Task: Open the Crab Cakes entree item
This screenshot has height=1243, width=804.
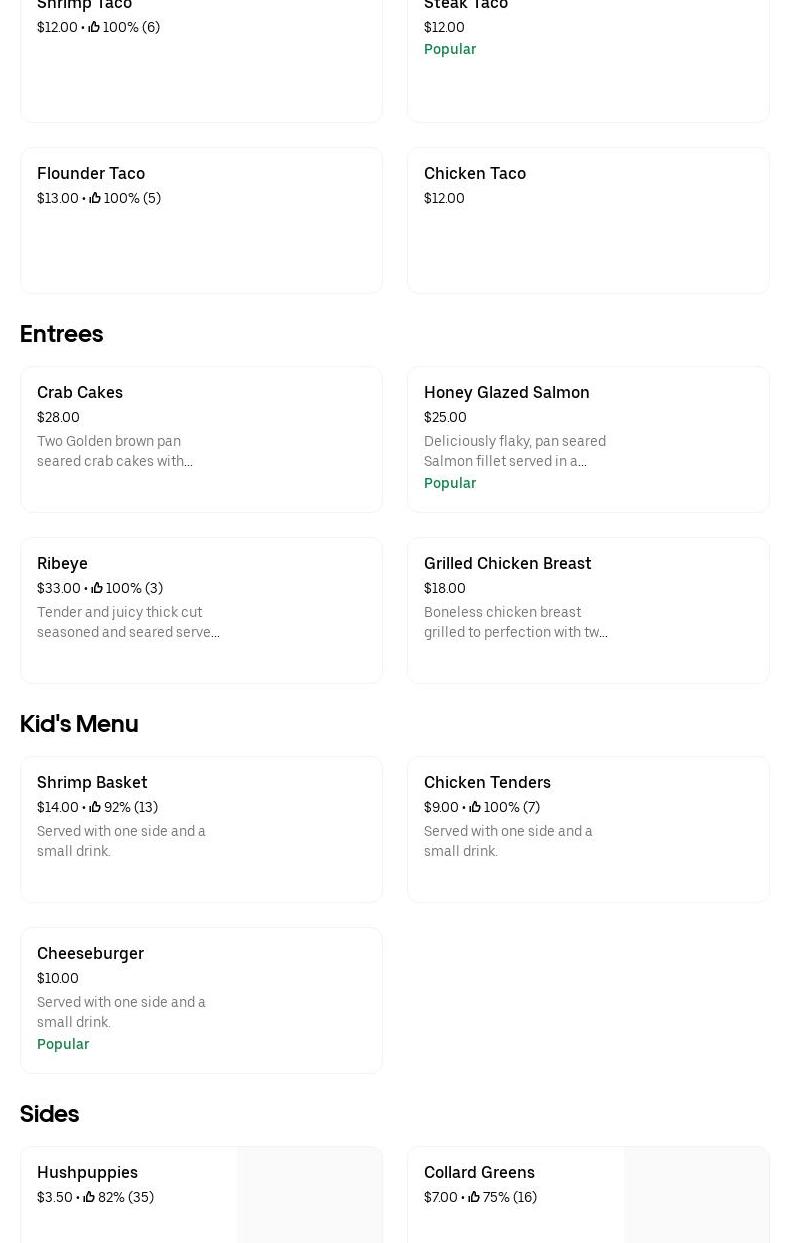Action: 80,392
